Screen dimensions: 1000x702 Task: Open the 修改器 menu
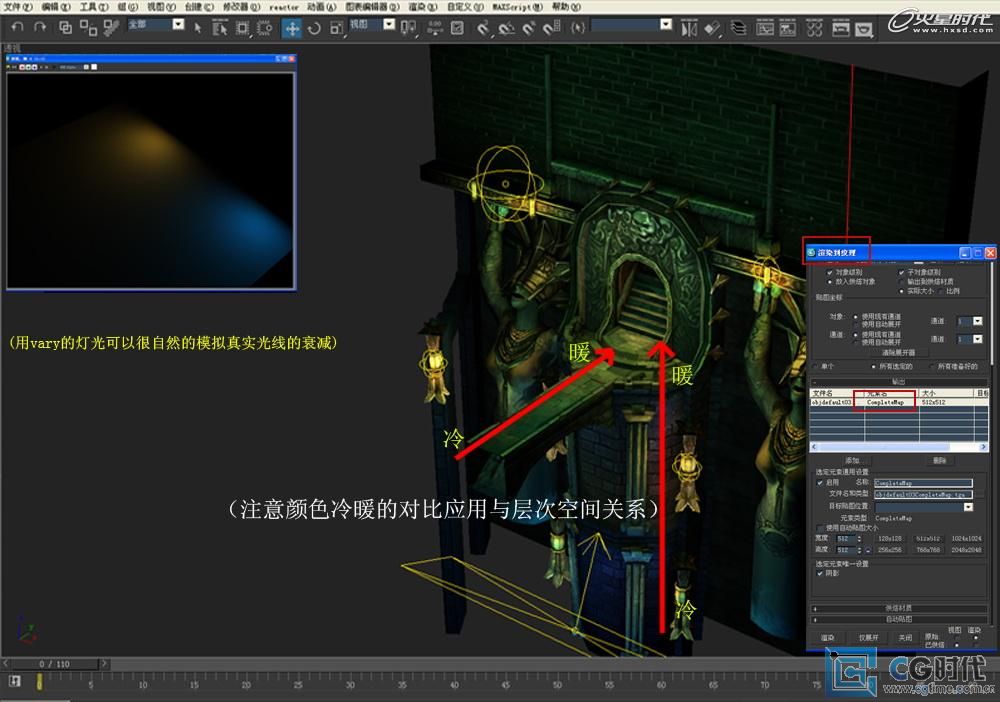pos(241,7)
